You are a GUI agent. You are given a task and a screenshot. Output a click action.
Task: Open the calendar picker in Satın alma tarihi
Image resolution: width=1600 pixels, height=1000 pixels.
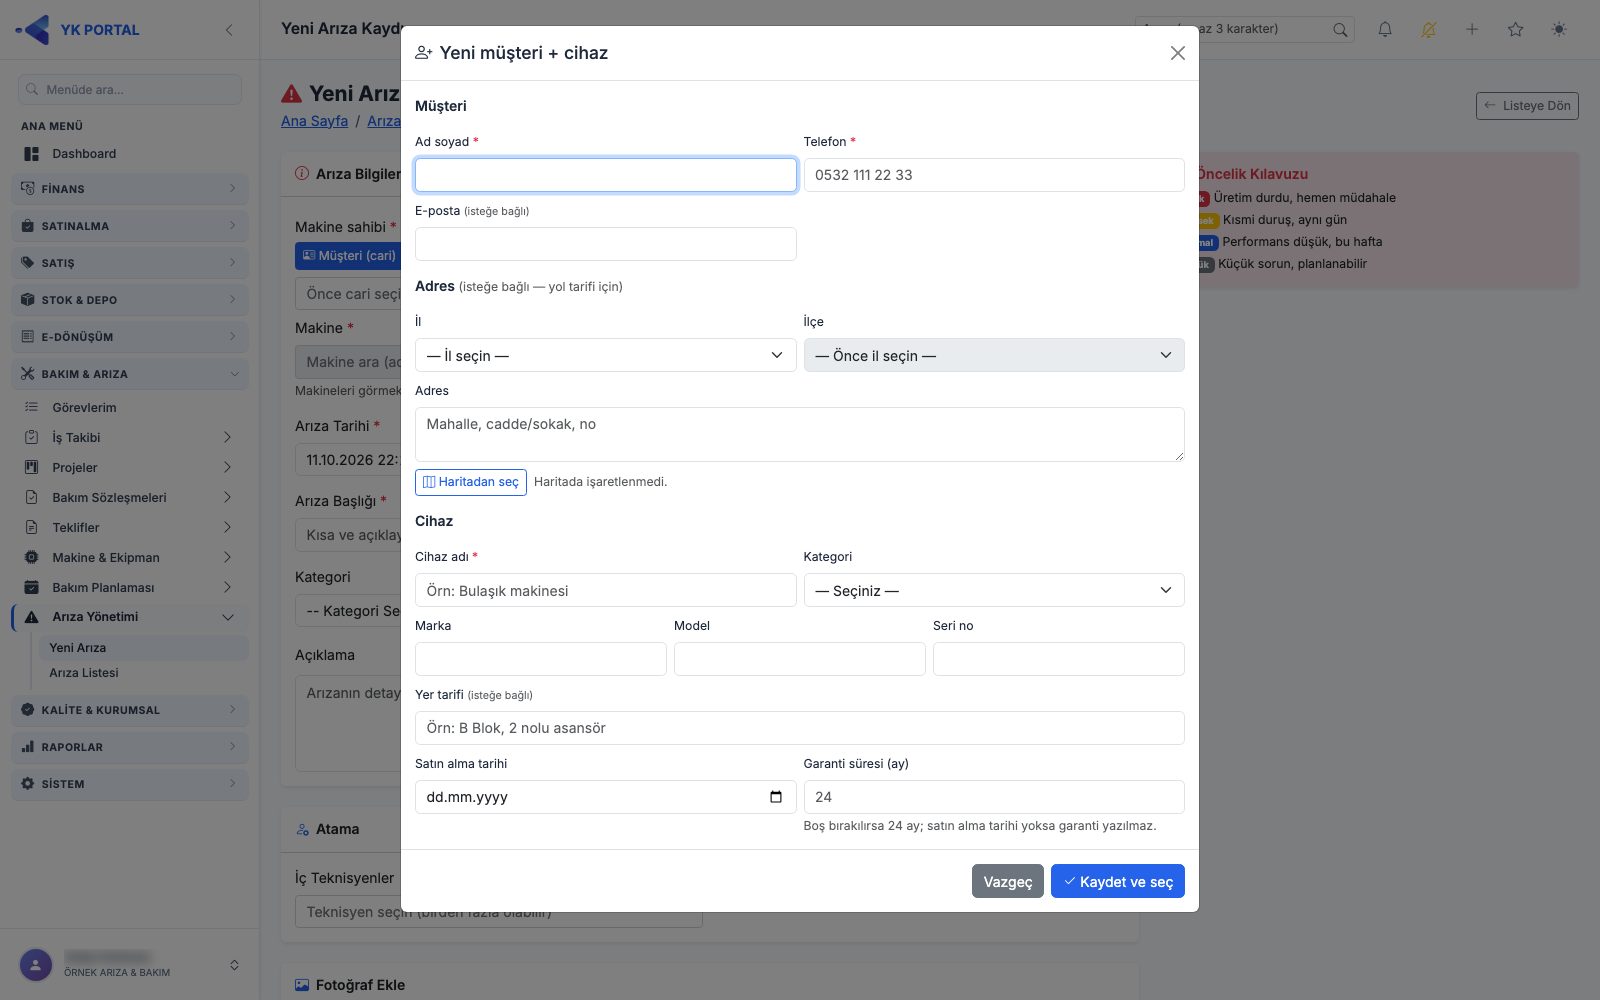tap(776, 797)
